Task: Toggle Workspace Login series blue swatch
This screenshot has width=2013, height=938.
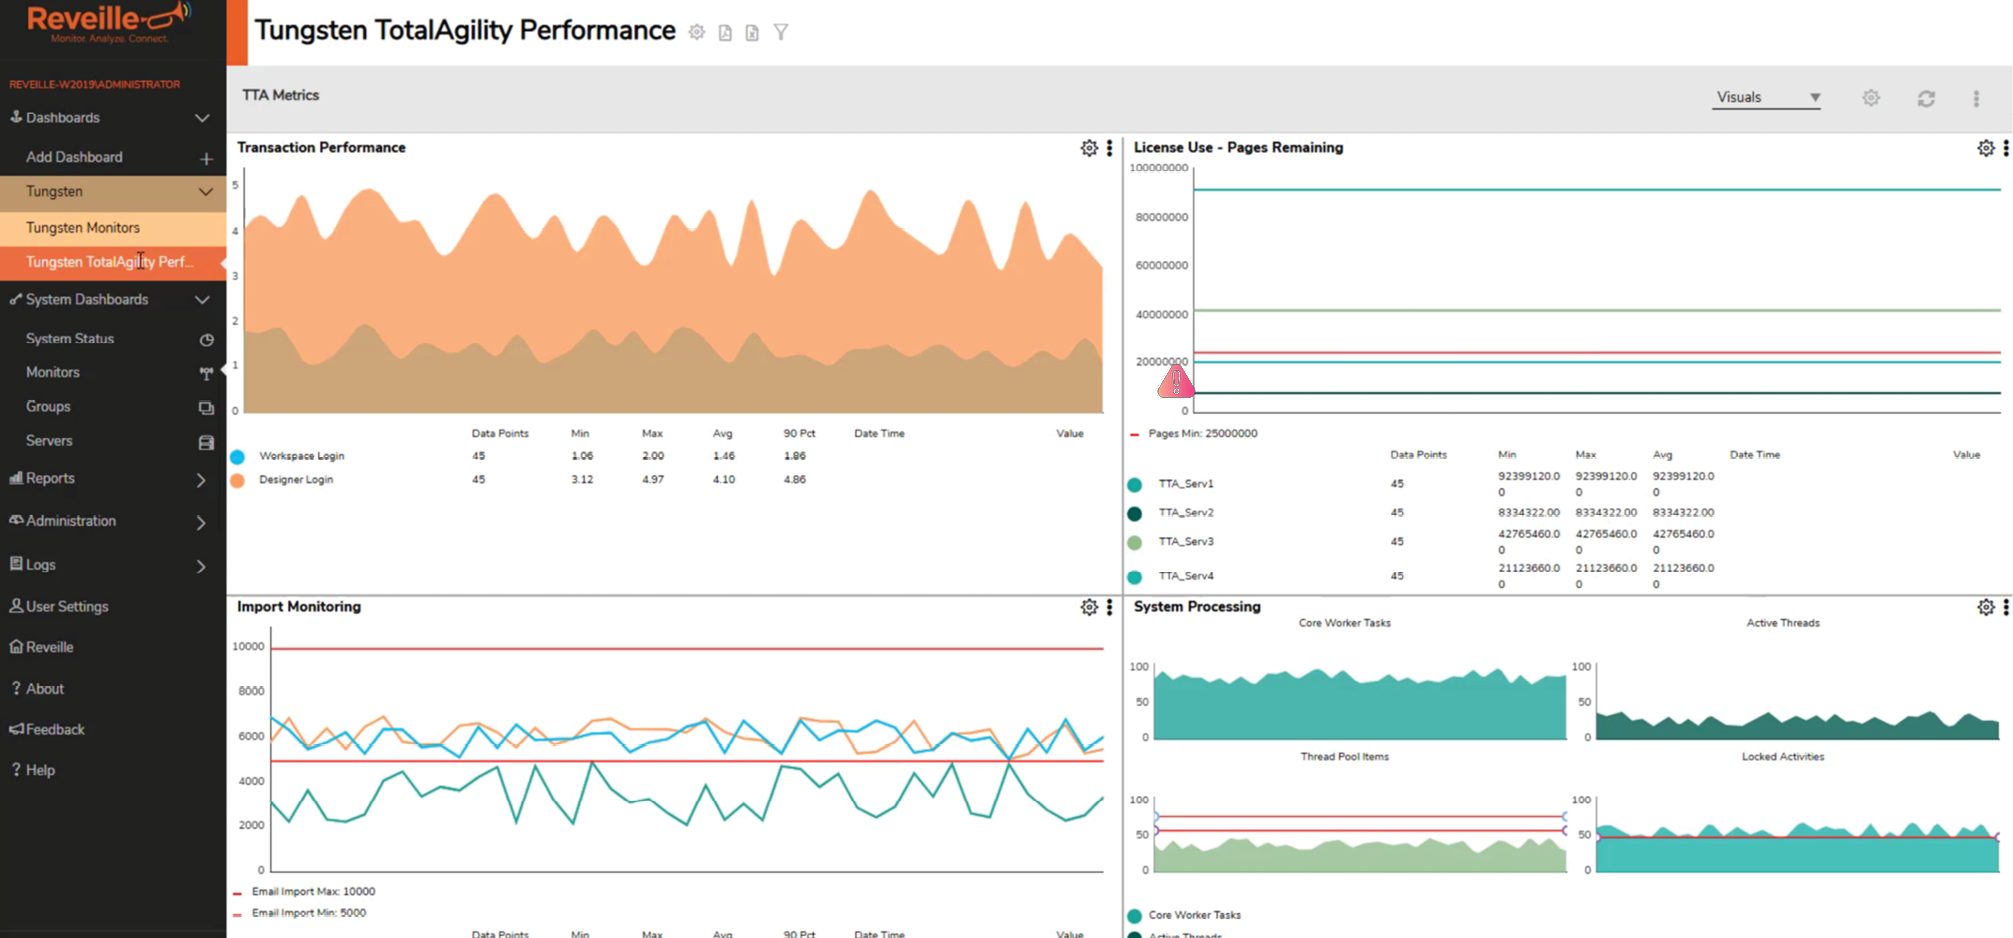Action: click(x=238, y=457)
